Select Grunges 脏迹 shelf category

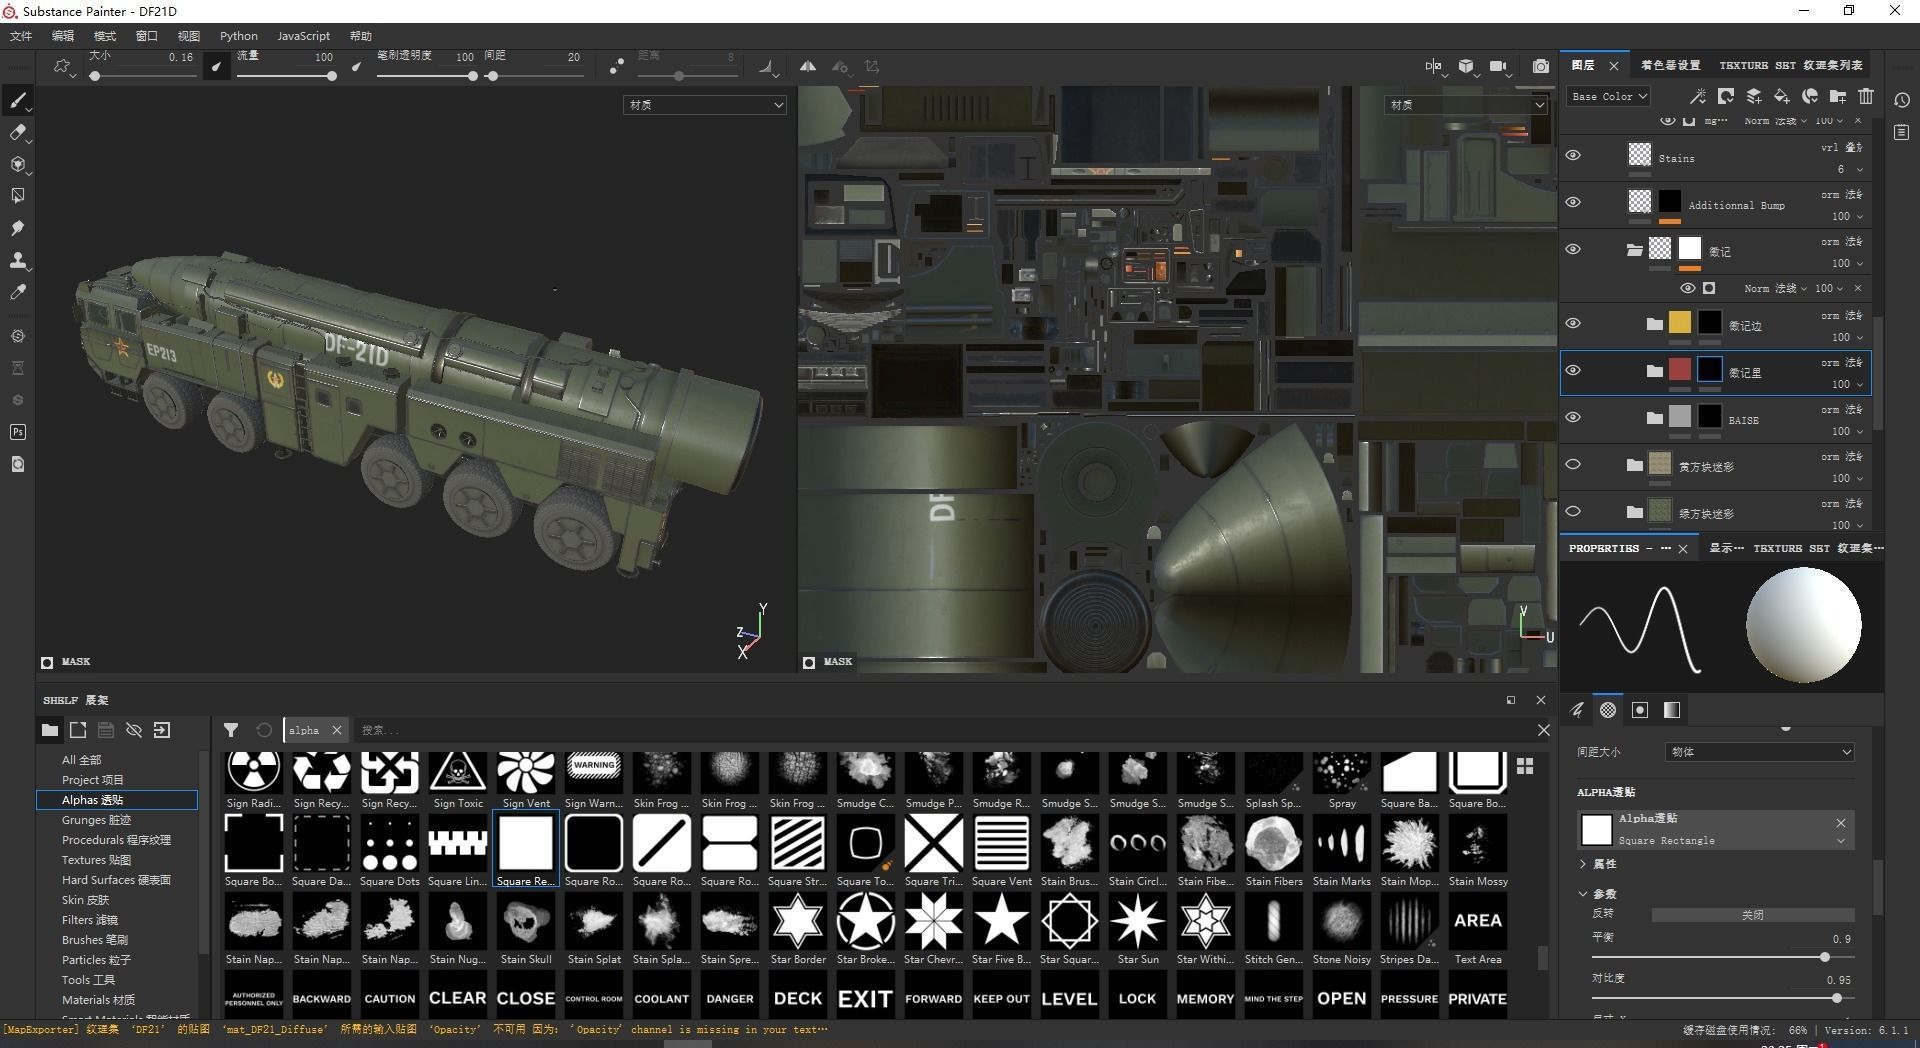[96, 820]
